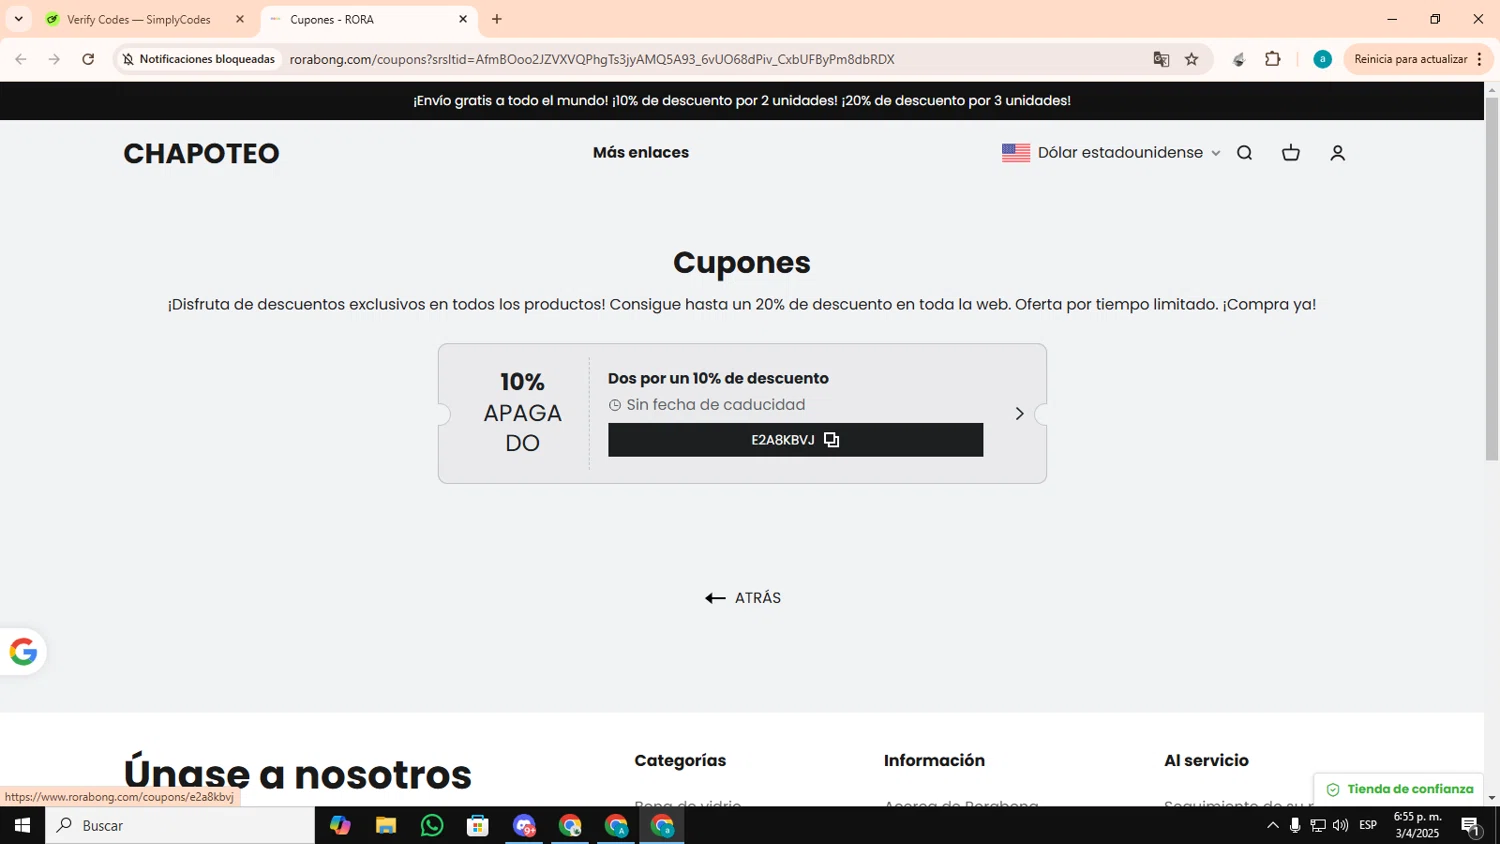Open the user account icon
Viewport: 1500px width, 844px height.
(x=1337, y=153)
